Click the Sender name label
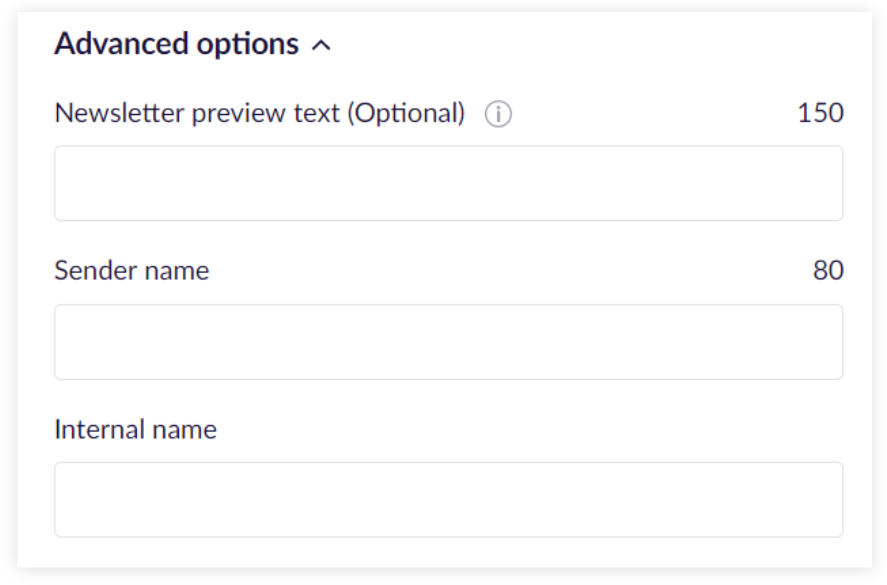The height and width of the screenshot is (585, 887). 132,270
